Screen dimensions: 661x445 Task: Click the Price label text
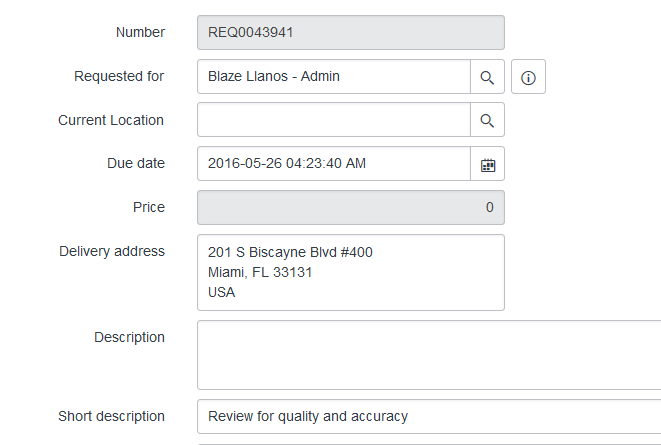click(x=149, y=207)
